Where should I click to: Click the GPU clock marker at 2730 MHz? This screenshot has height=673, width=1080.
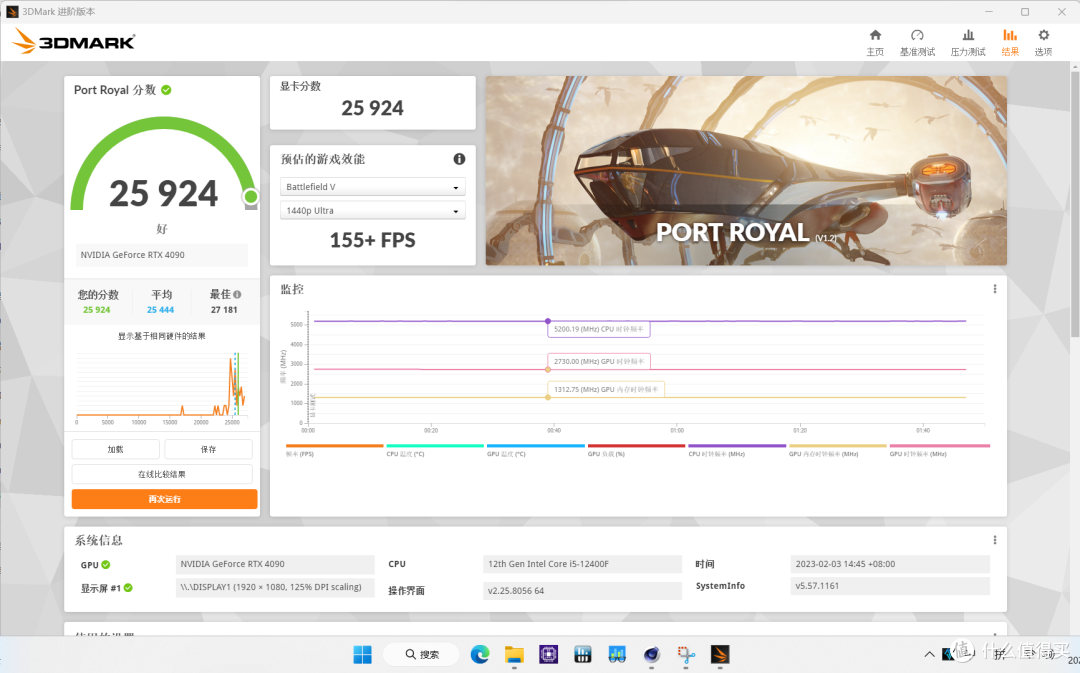548,370
